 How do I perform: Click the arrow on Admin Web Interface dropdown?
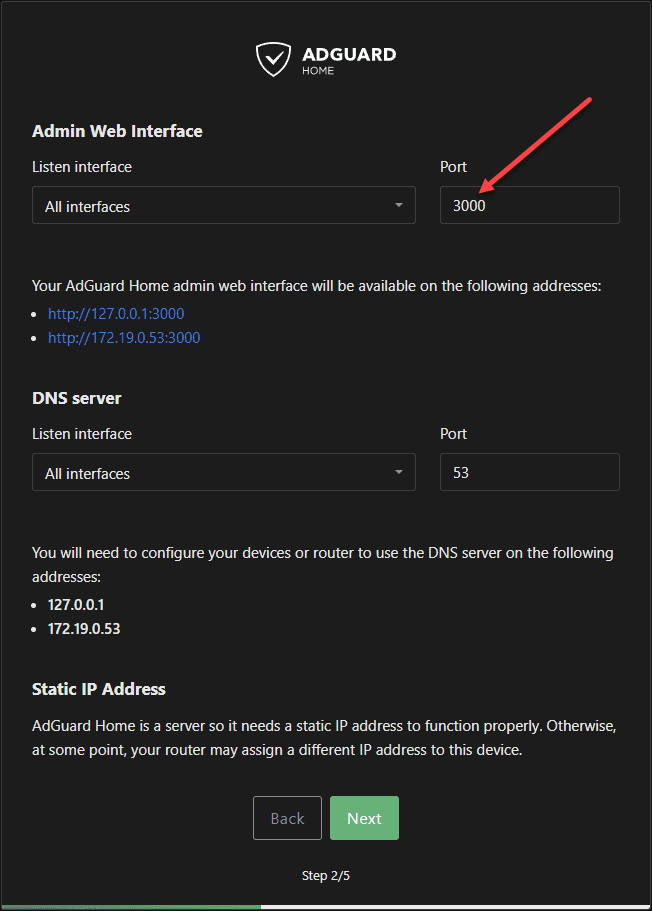click(398, 205)
